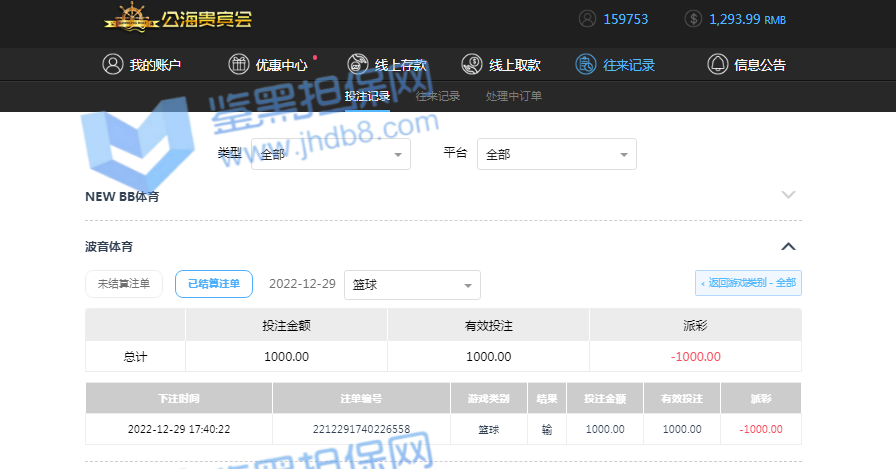Collapse the 波音体育 section
Image resolution: width=896 pixels, height=469 pixels.
788,246
